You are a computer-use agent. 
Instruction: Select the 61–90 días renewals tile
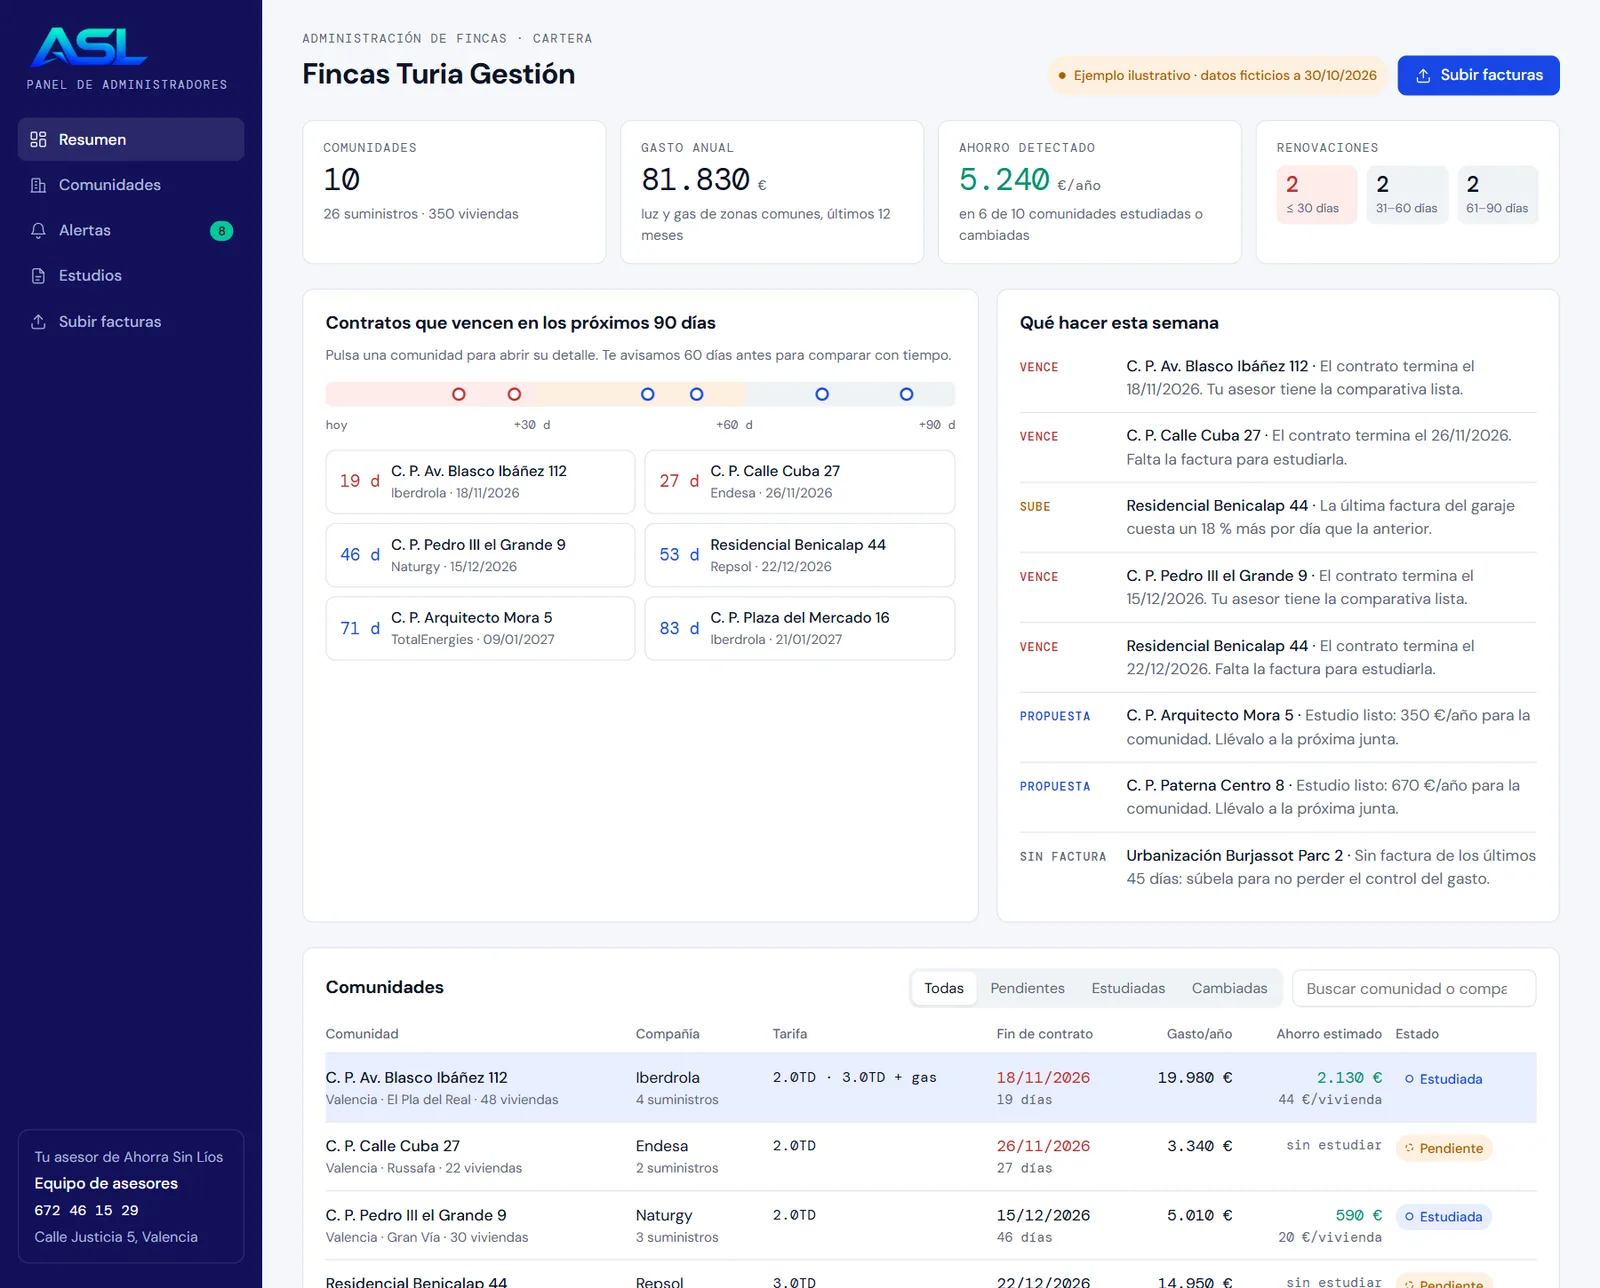pos(1497,195)
